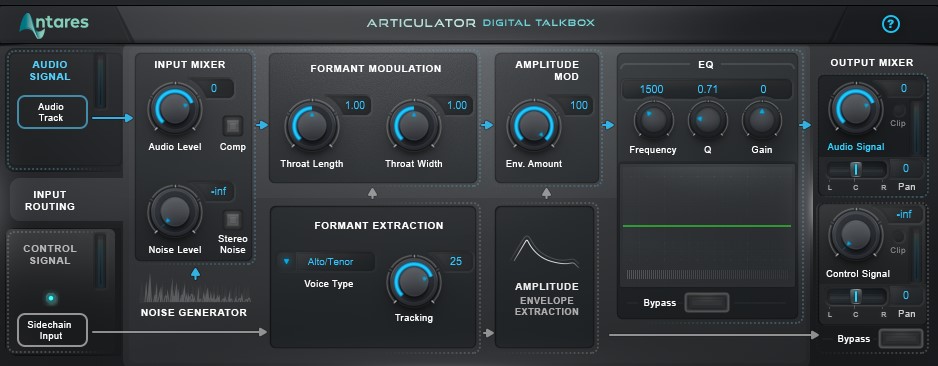Click the Formant Extraction heading

[379, 225]
